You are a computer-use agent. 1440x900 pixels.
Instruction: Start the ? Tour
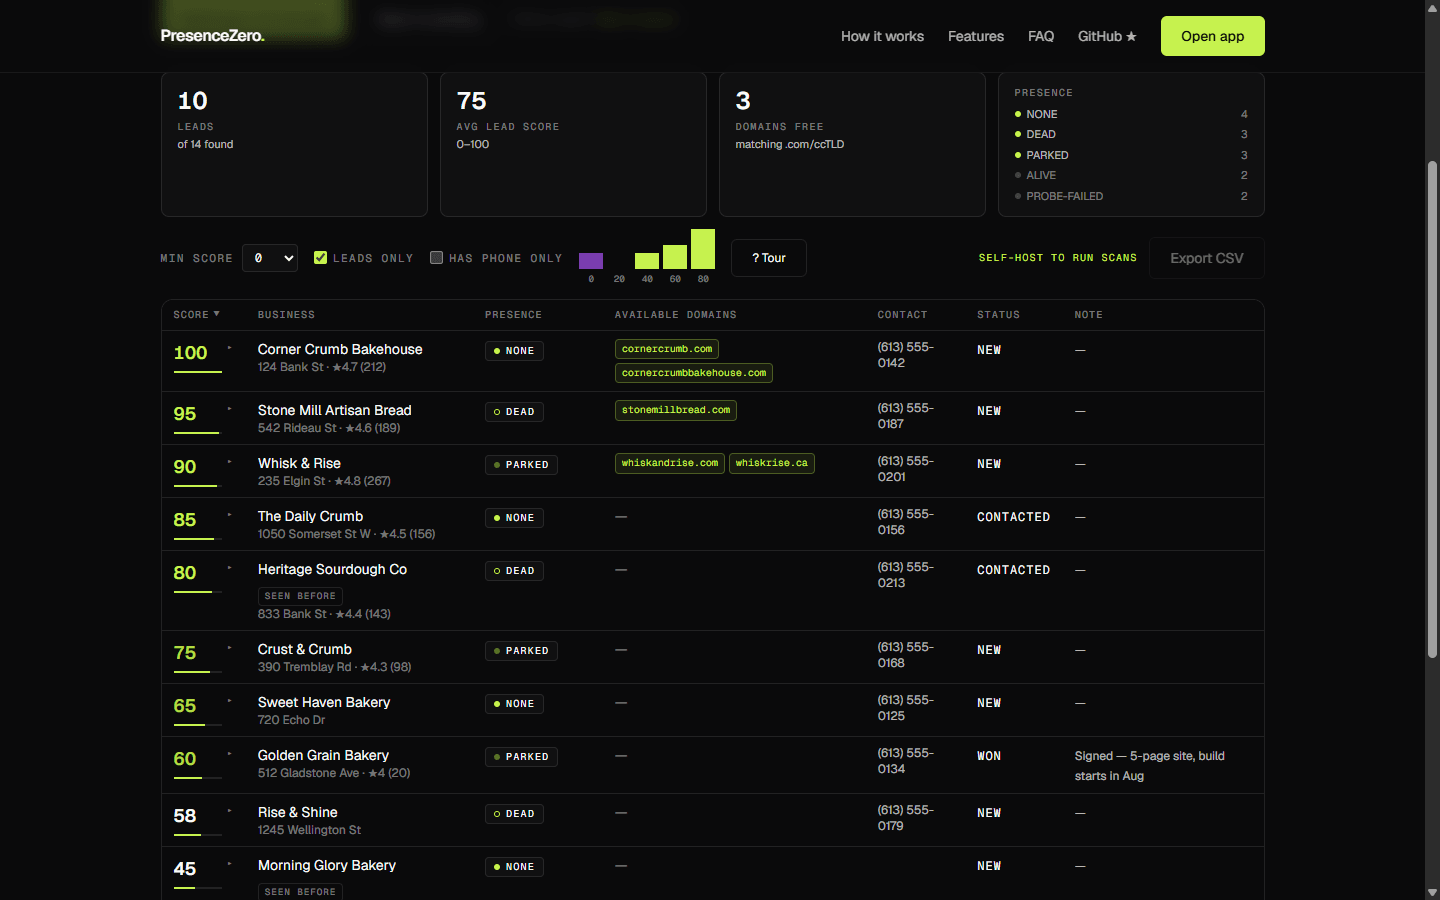[x=769, y=258]
